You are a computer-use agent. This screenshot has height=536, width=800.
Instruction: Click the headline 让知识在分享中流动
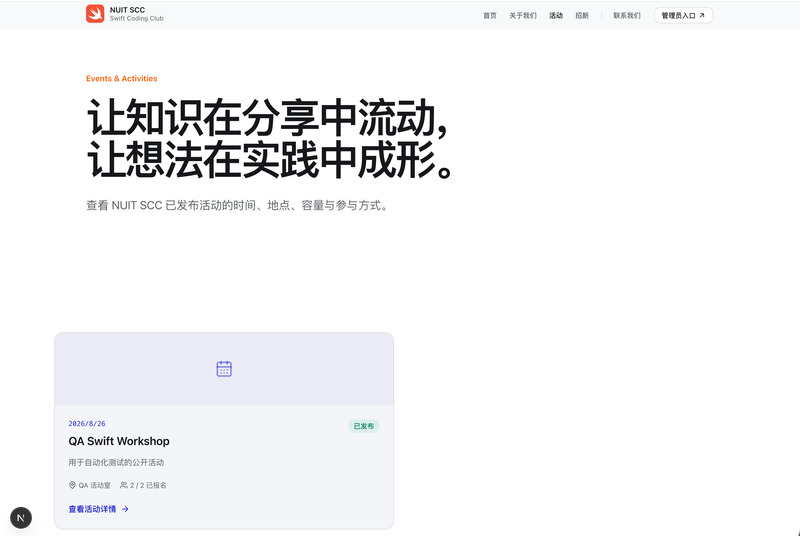point(267,119)
